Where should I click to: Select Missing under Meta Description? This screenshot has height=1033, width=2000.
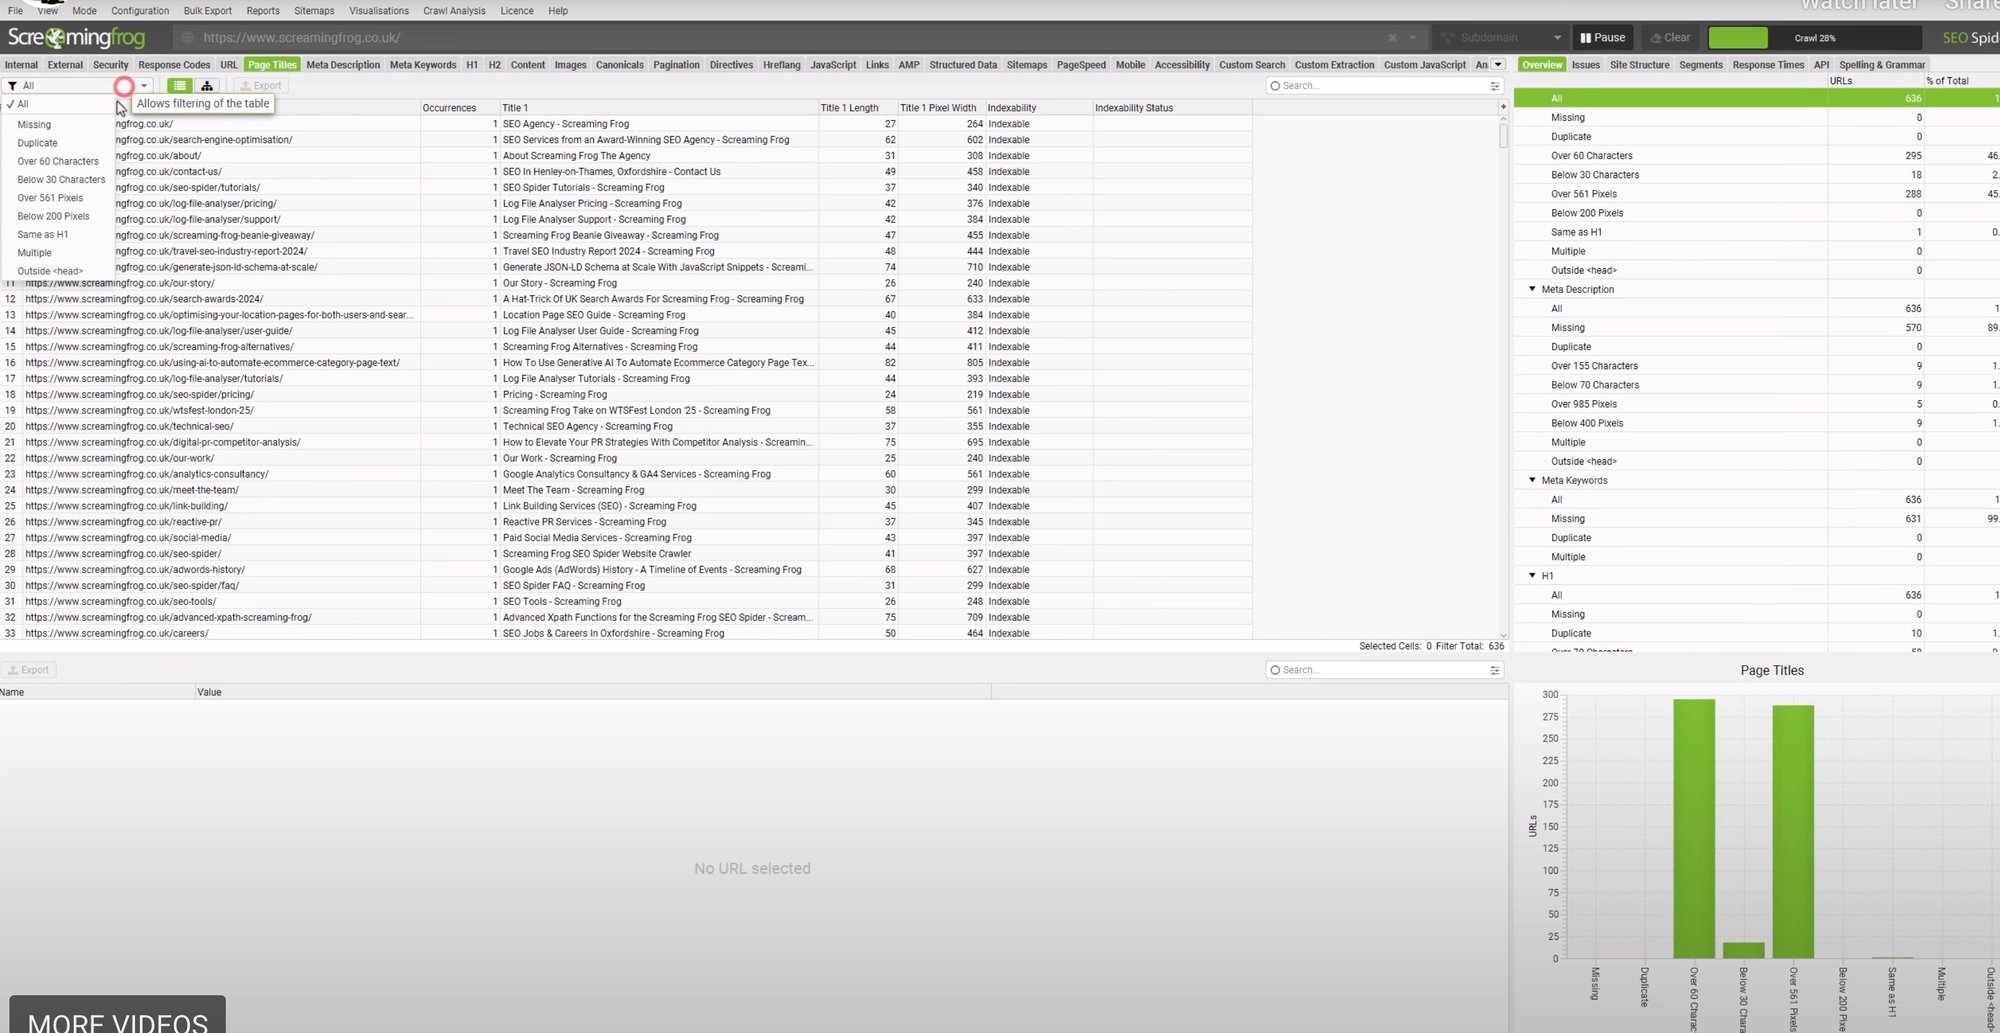1756,328
